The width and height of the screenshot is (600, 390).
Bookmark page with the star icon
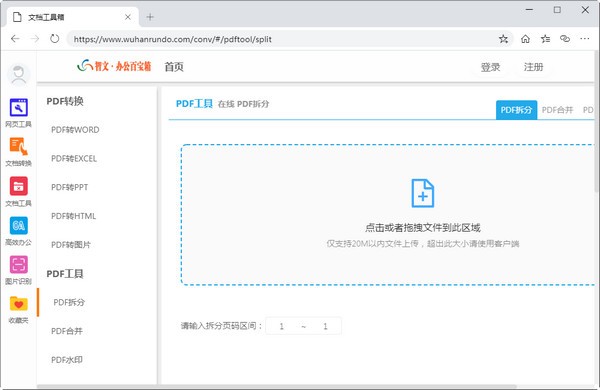[503, 39]
